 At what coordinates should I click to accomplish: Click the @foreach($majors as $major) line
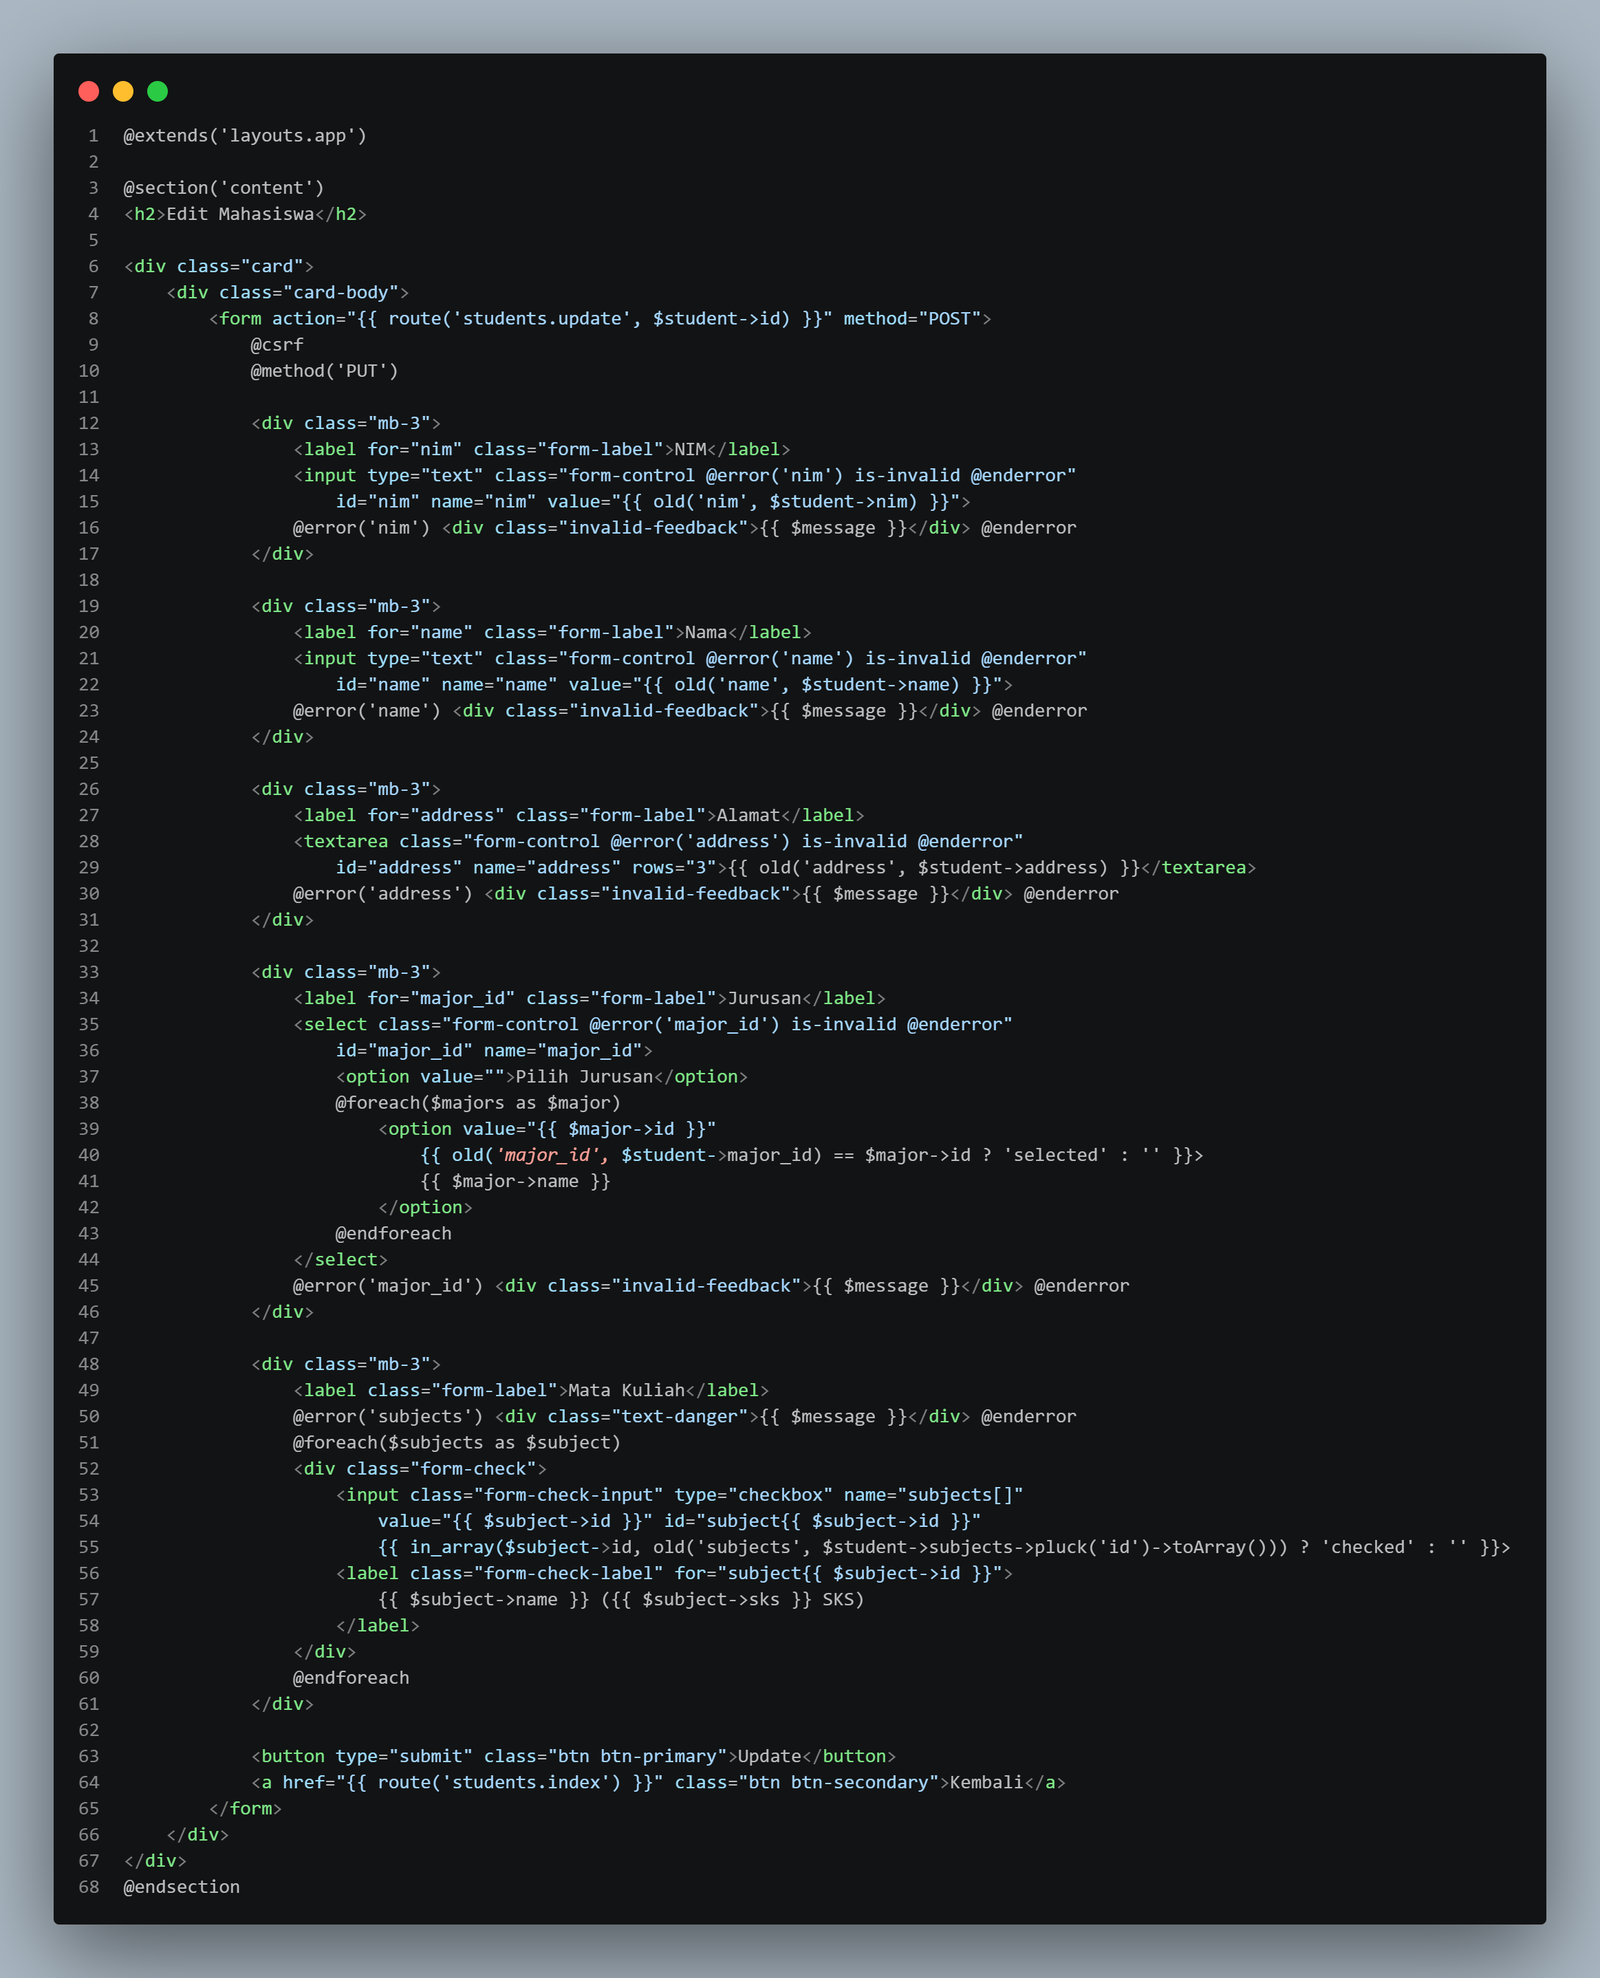coord(478,1102)
